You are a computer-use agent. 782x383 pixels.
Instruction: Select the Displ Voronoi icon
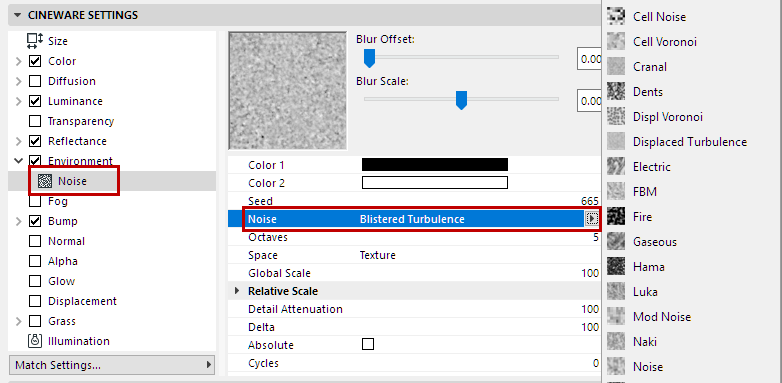click(616, 116)
